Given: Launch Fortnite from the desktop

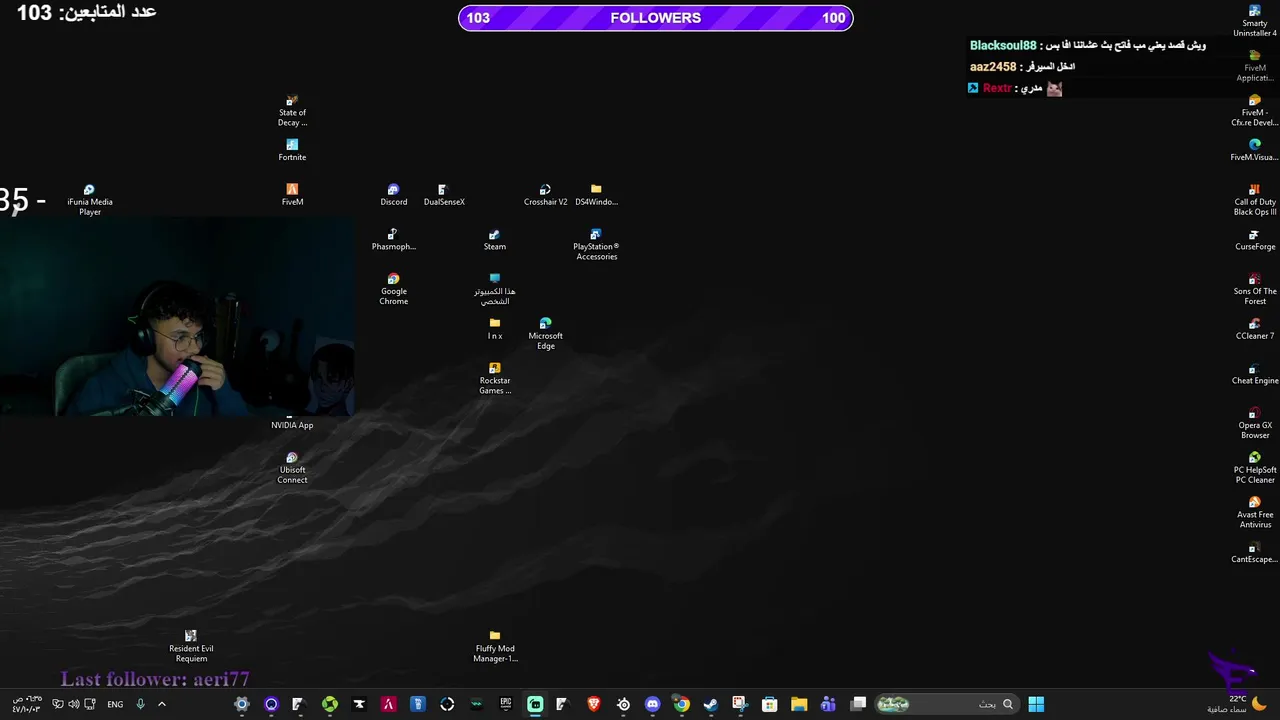Looking at the screenshot, I should 292,150.
